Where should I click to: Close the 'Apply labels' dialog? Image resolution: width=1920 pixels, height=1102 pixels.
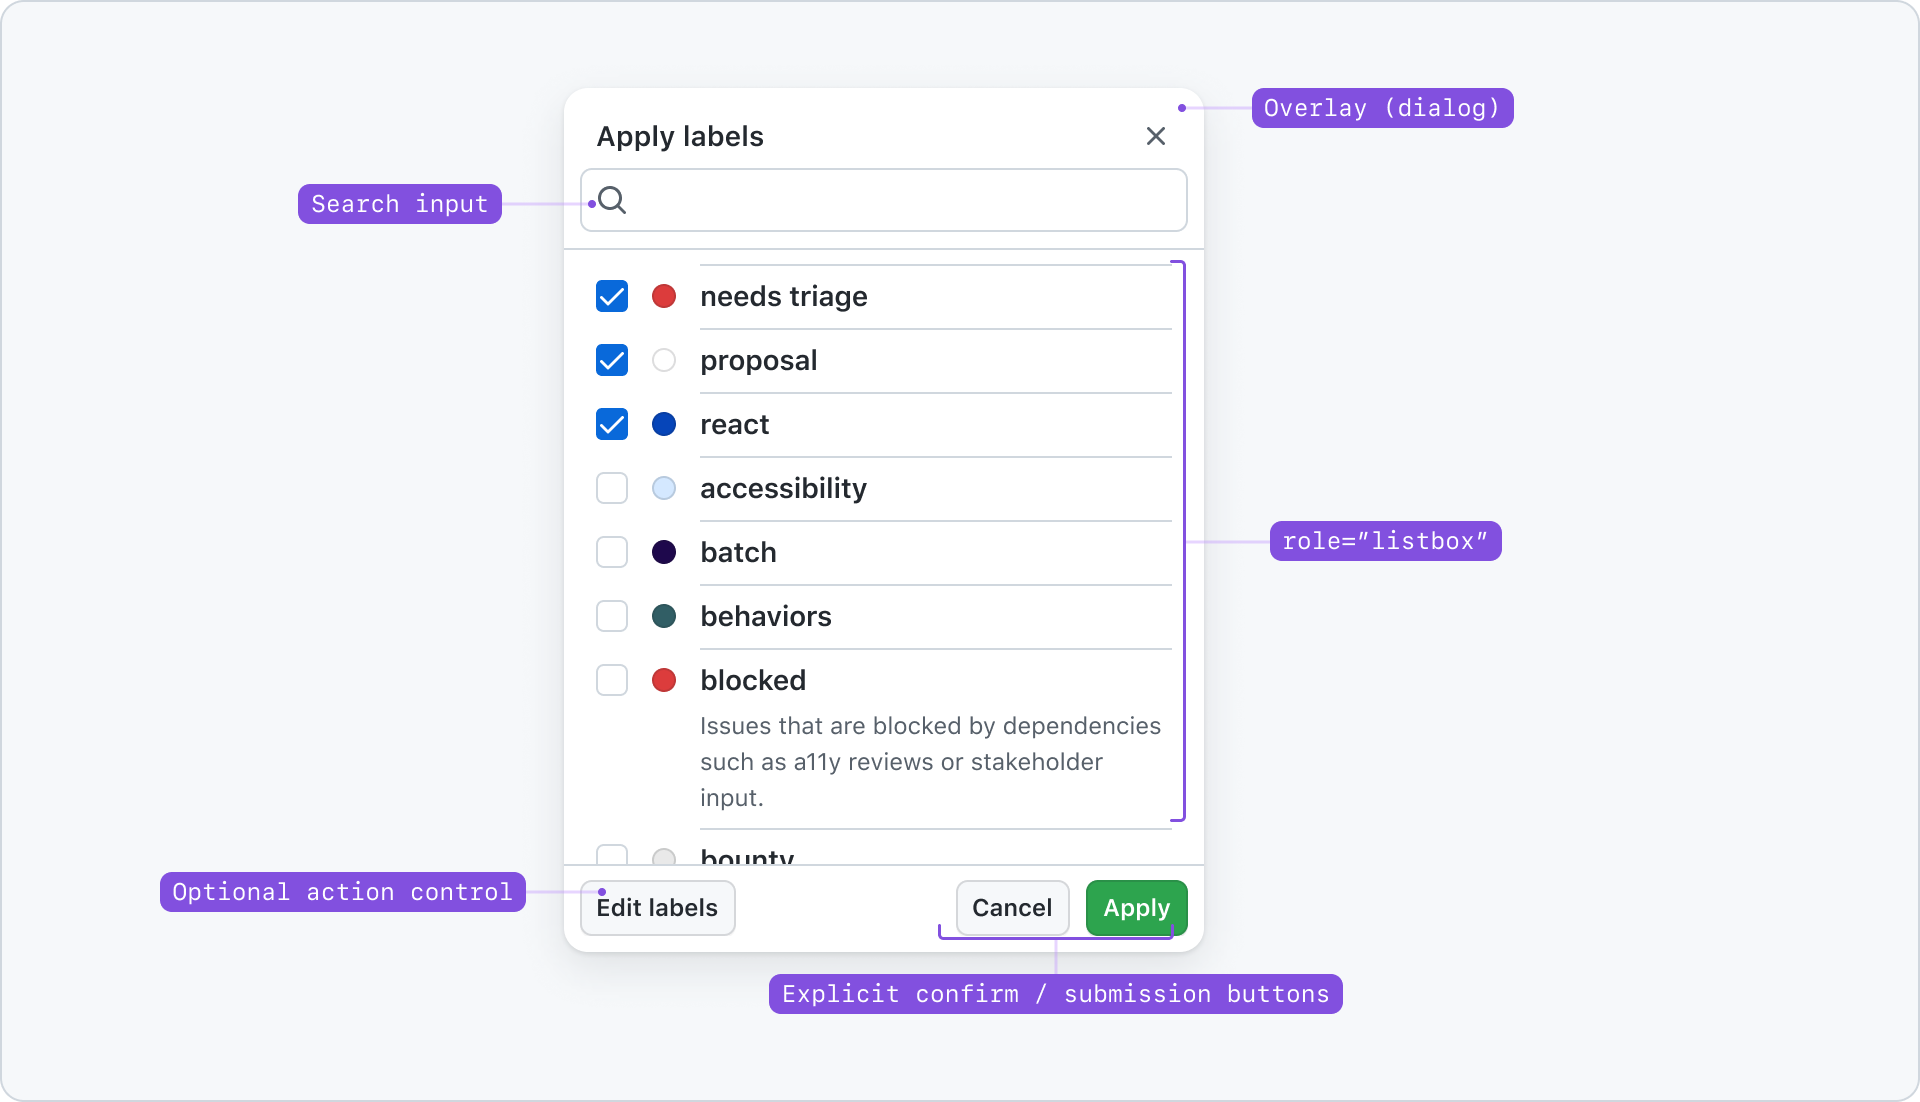pos(1156,136)
